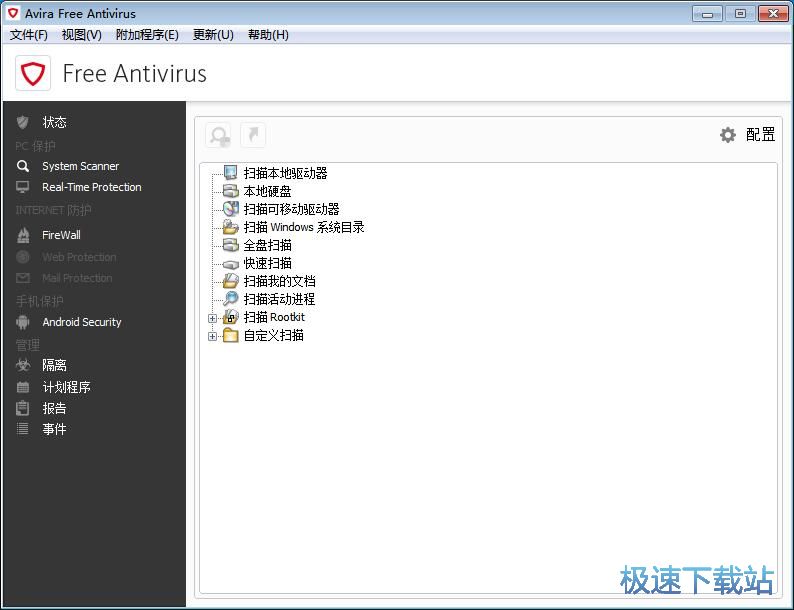The height and width of the screenshot is (610, 794).
Task: Click the System Scanner magnifier icon
Action: pyautogui.click(x=23, y=166)
